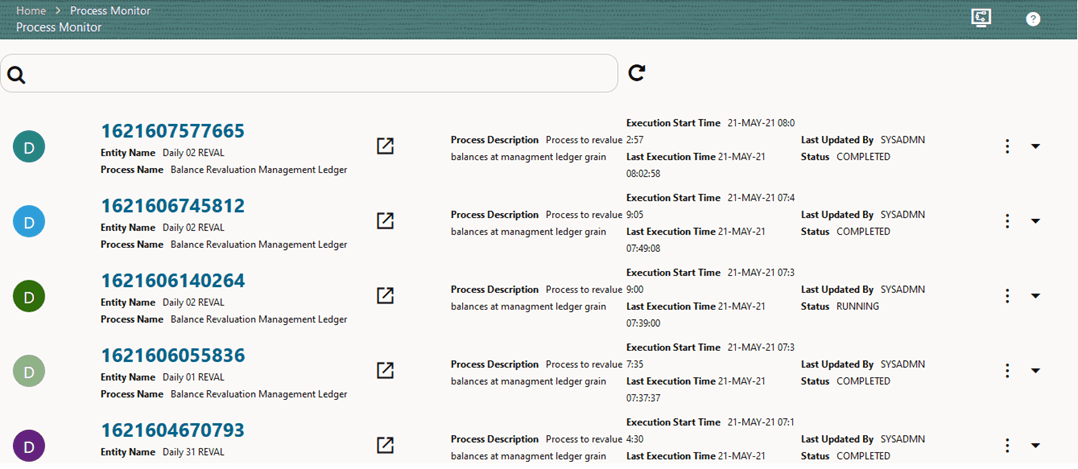The height and width of the screenshot is (469, 1078).
Task: Open the three-dot menu for process 1621606140264
Action: [1006, 296]
